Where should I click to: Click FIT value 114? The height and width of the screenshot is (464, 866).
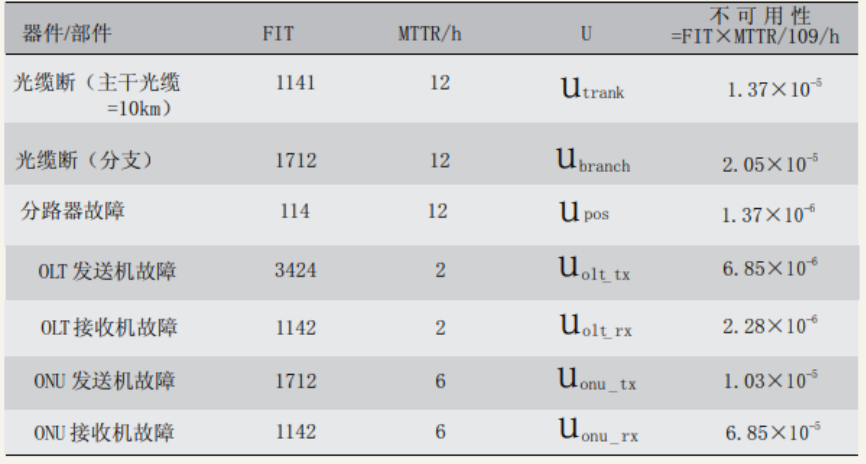pyautogui.click(x=295, y=210)
